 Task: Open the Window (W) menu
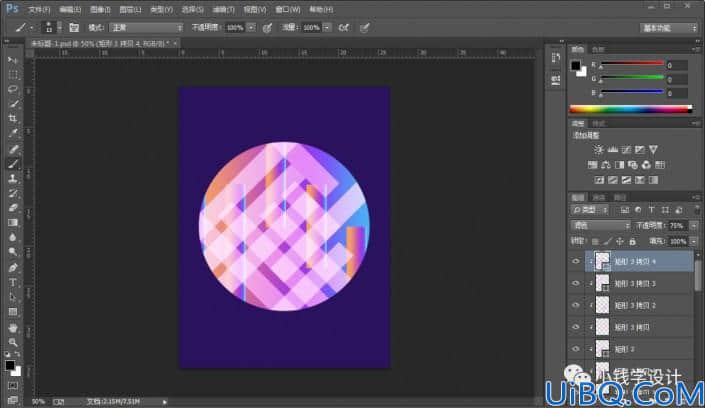coord(288,9)
